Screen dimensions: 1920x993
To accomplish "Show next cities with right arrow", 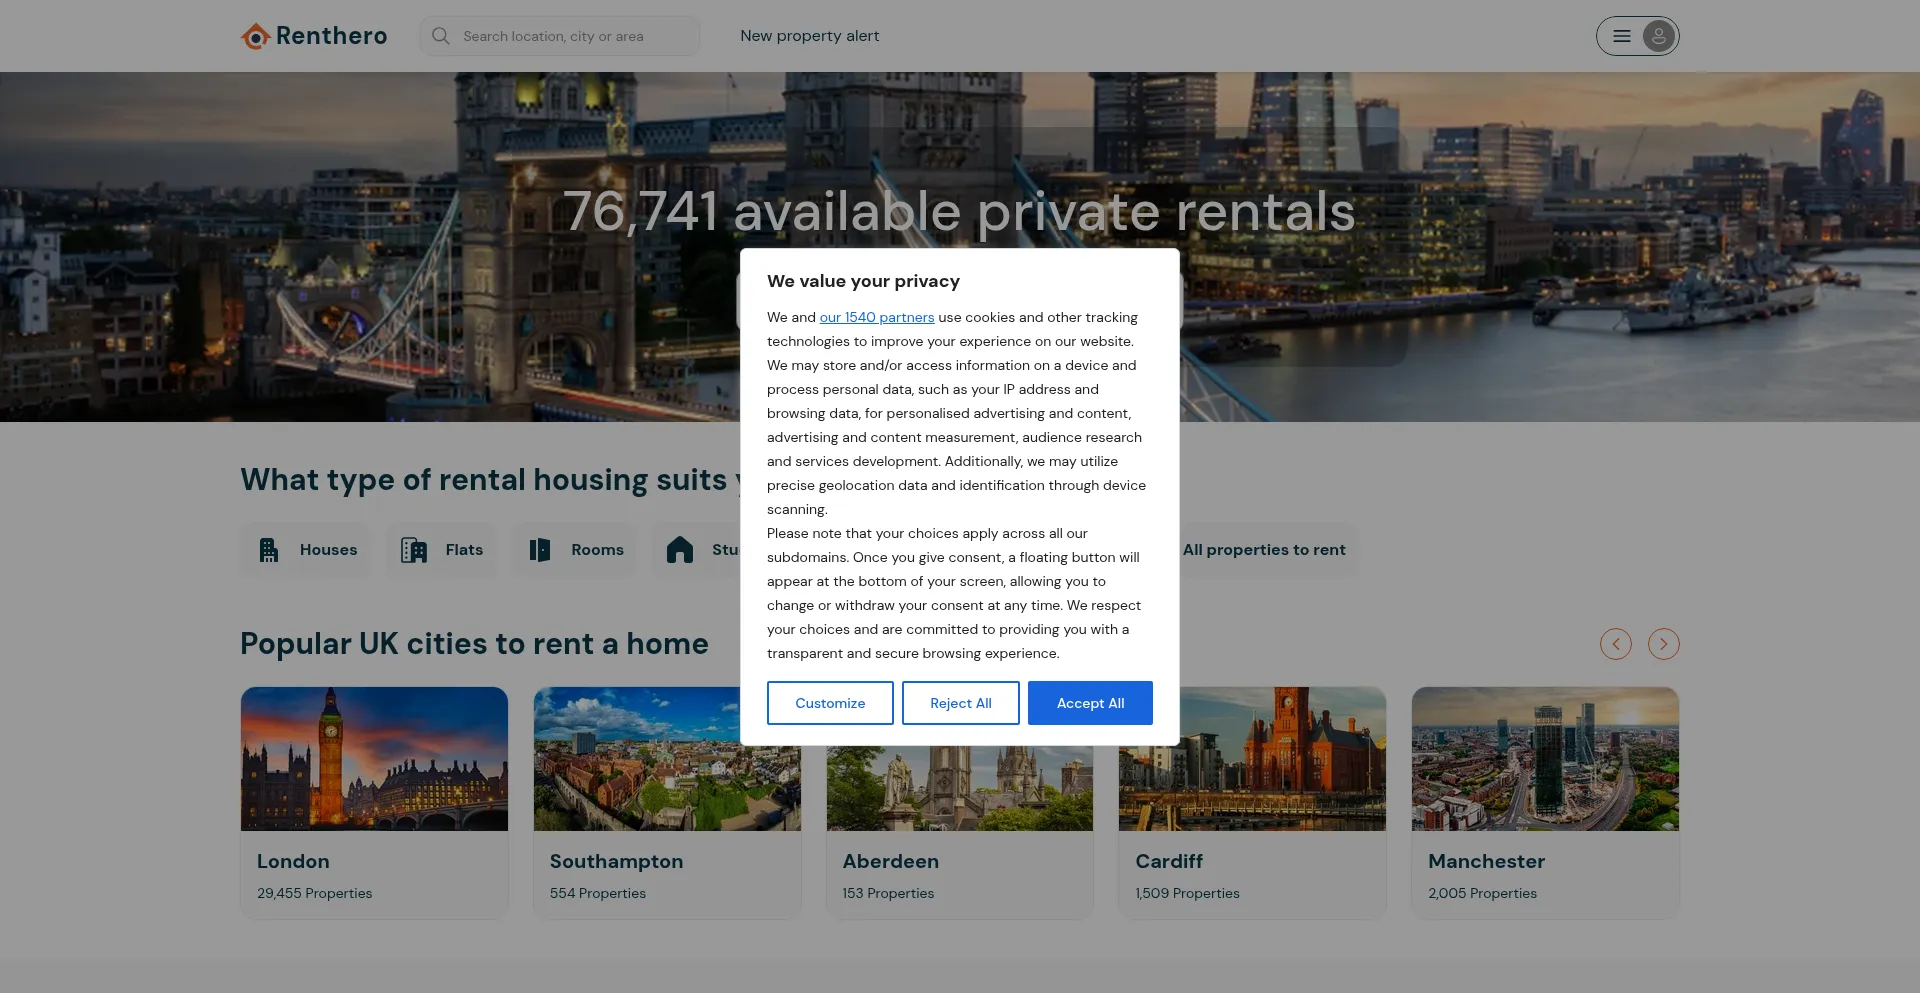I will pos(1664,644).
